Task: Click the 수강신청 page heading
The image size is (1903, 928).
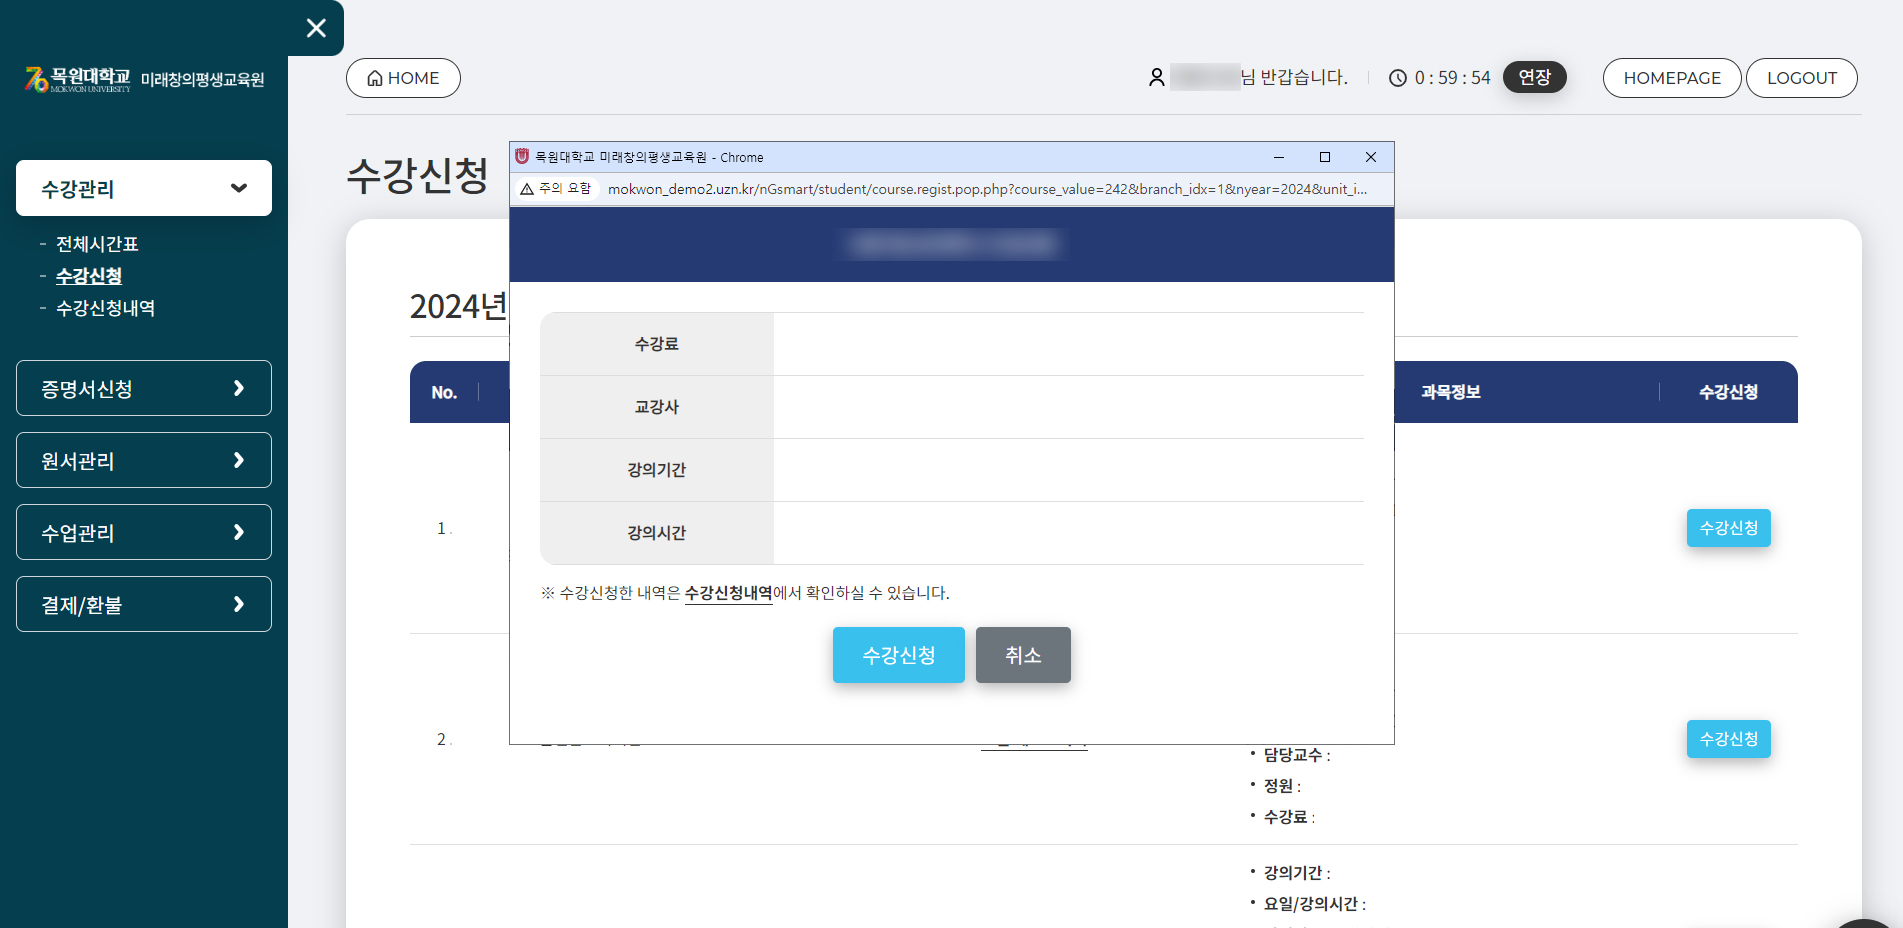Action: 417,176
